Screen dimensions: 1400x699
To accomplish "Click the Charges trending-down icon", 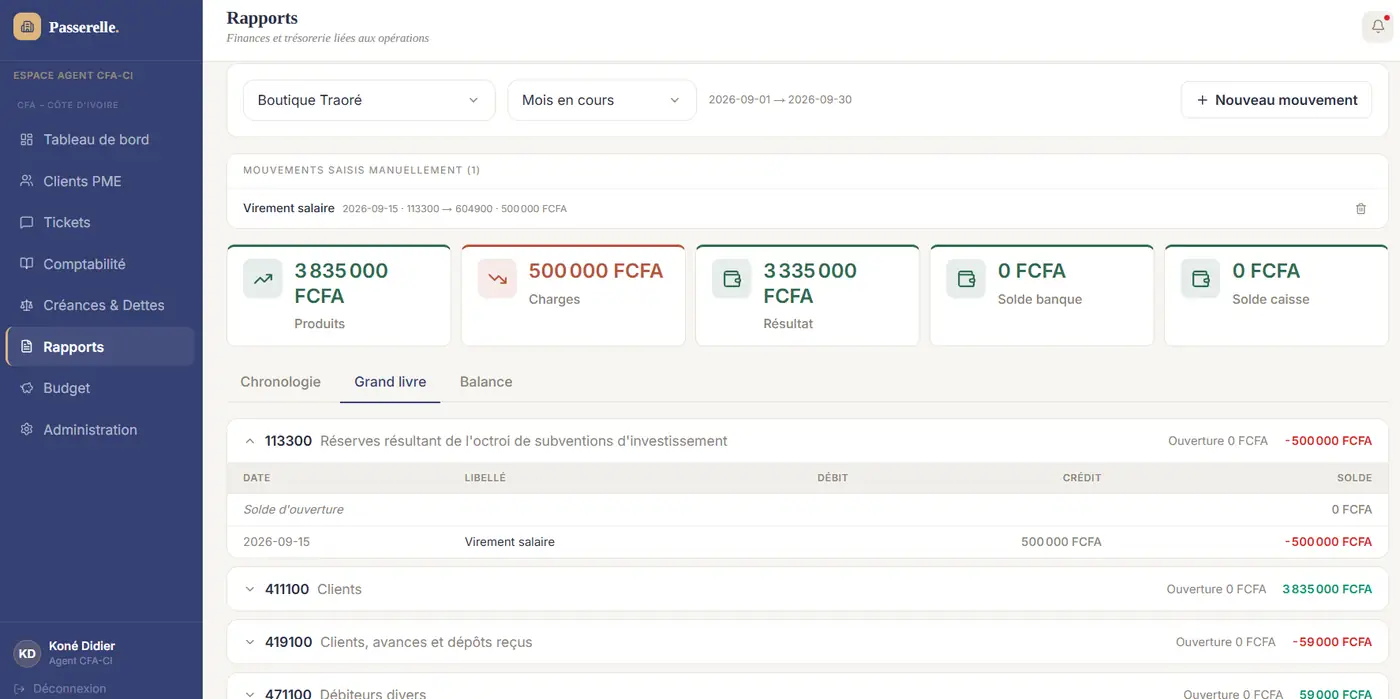I will tap(497, 279).
